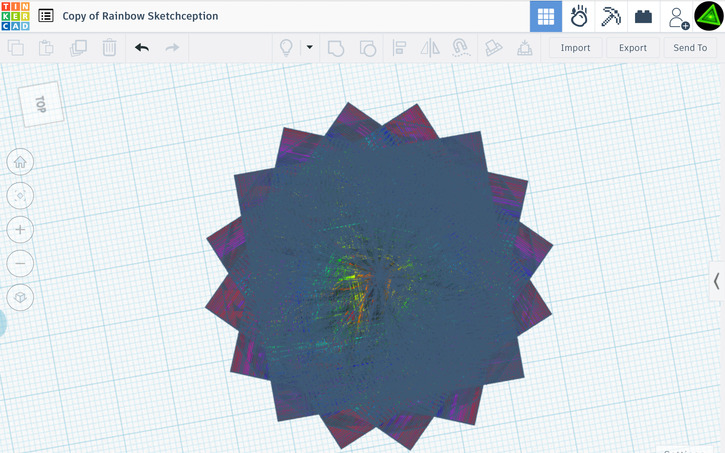
Task: Select the rainbow sketch star shape
Action: coord(379,276)
